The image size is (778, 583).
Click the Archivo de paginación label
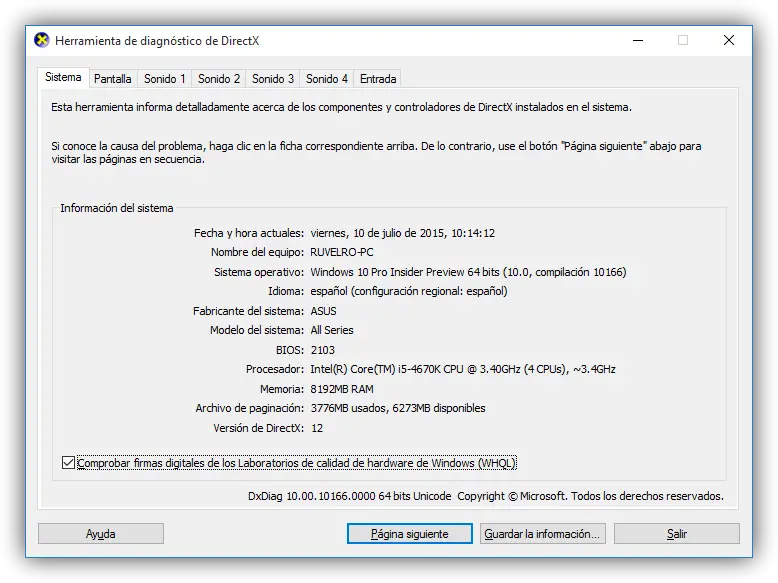click(250, 408)
